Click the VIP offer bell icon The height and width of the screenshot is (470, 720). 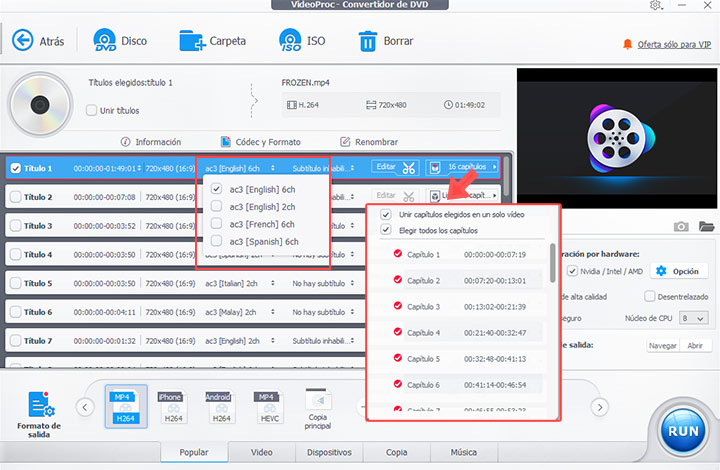(627, 44)
